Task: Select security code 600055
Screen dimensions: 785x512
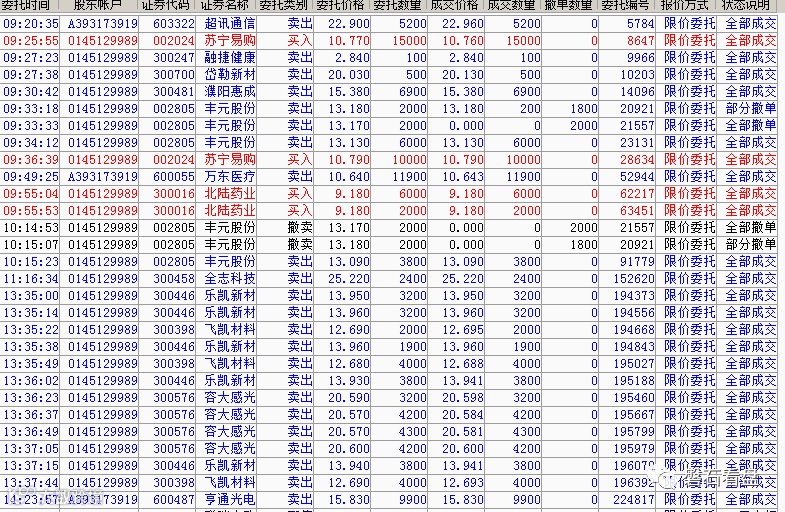Action: [174, 177]
